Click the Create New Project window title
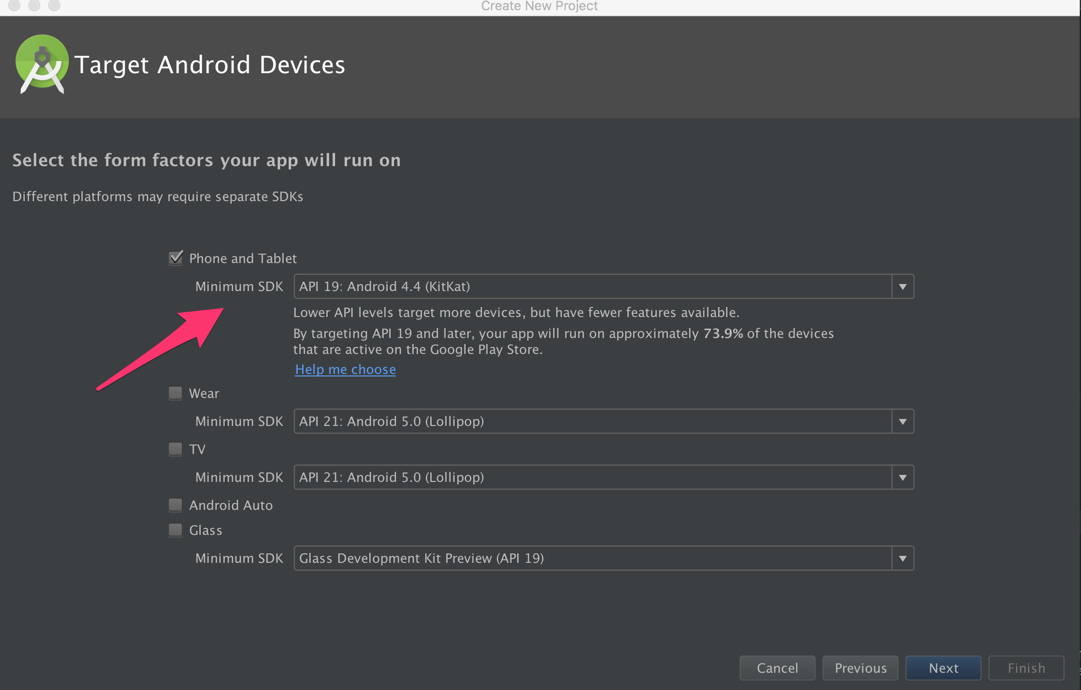The image size is (1081, 690). [x=539, y=6]
